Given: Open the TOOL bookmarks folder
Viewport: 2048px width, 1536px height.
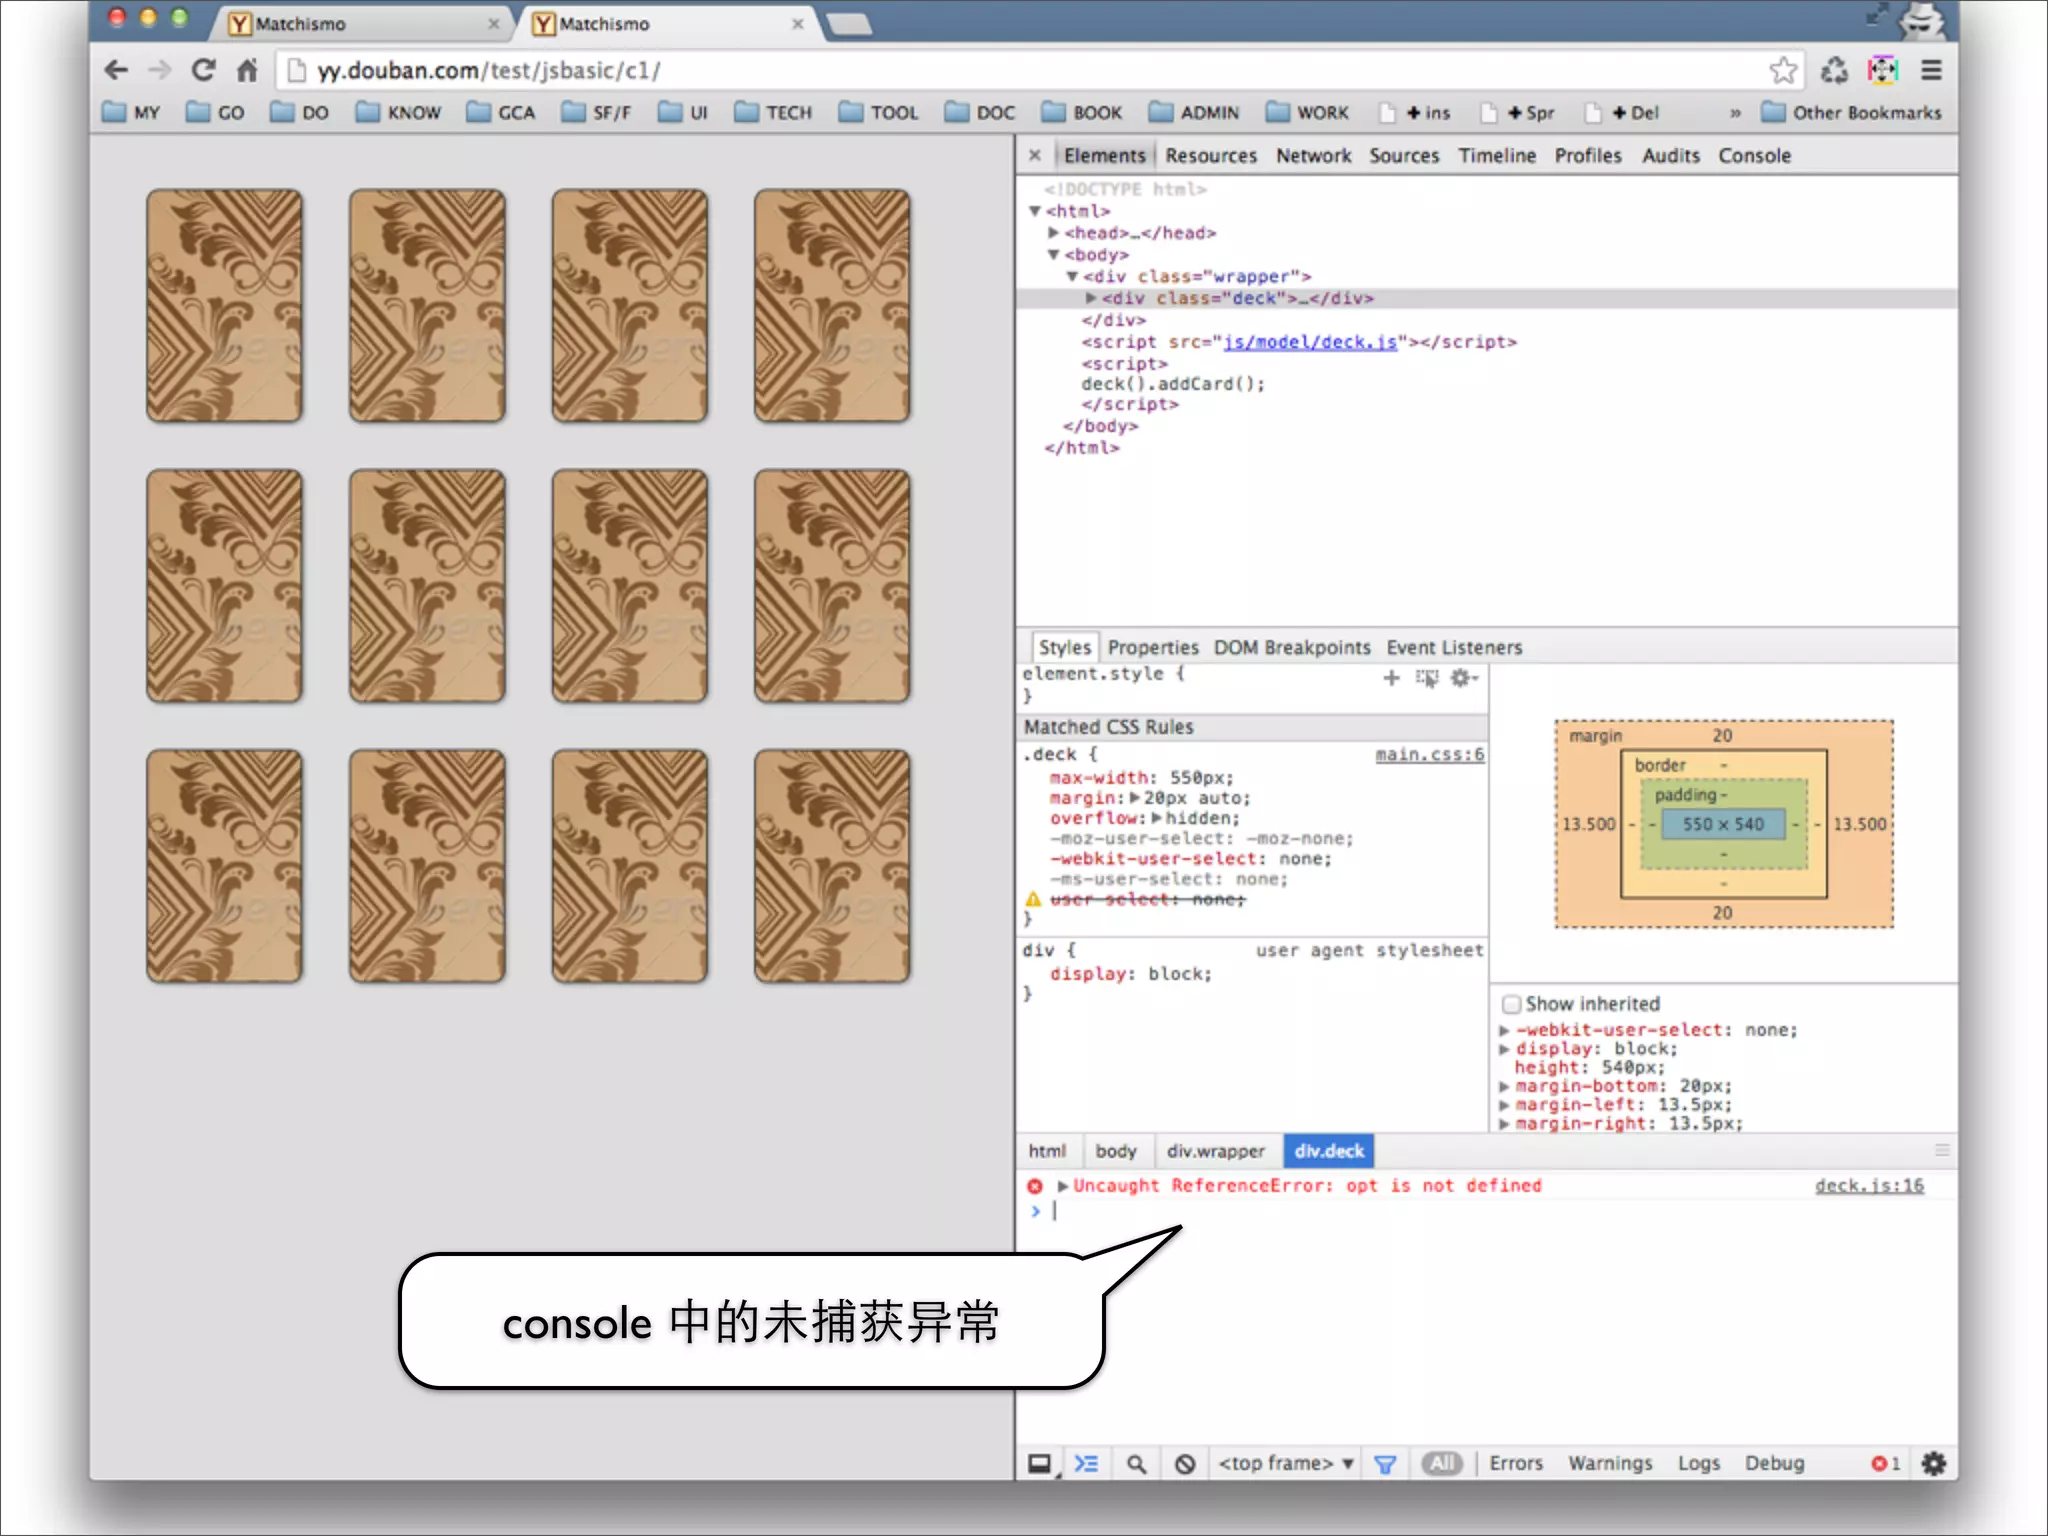Looking at the screenshot, I should [878, 112].
